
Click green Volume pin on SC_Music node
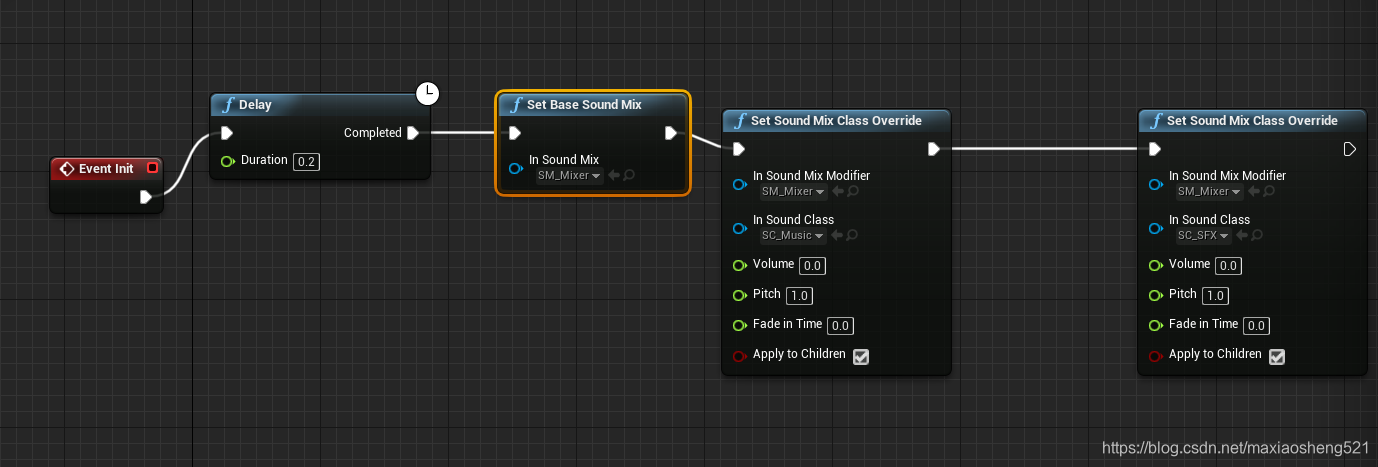739,265
